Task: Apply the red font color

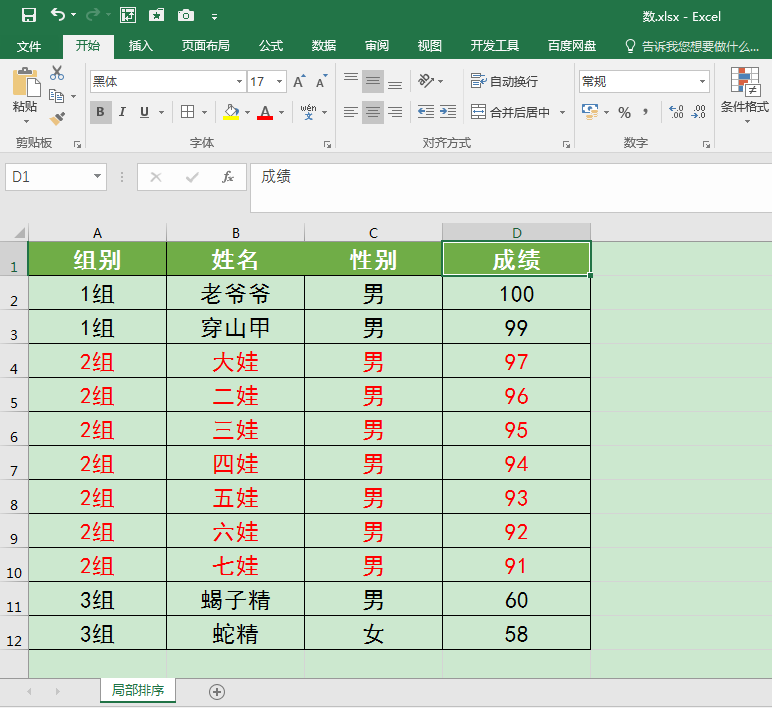Action: (265, 112)
